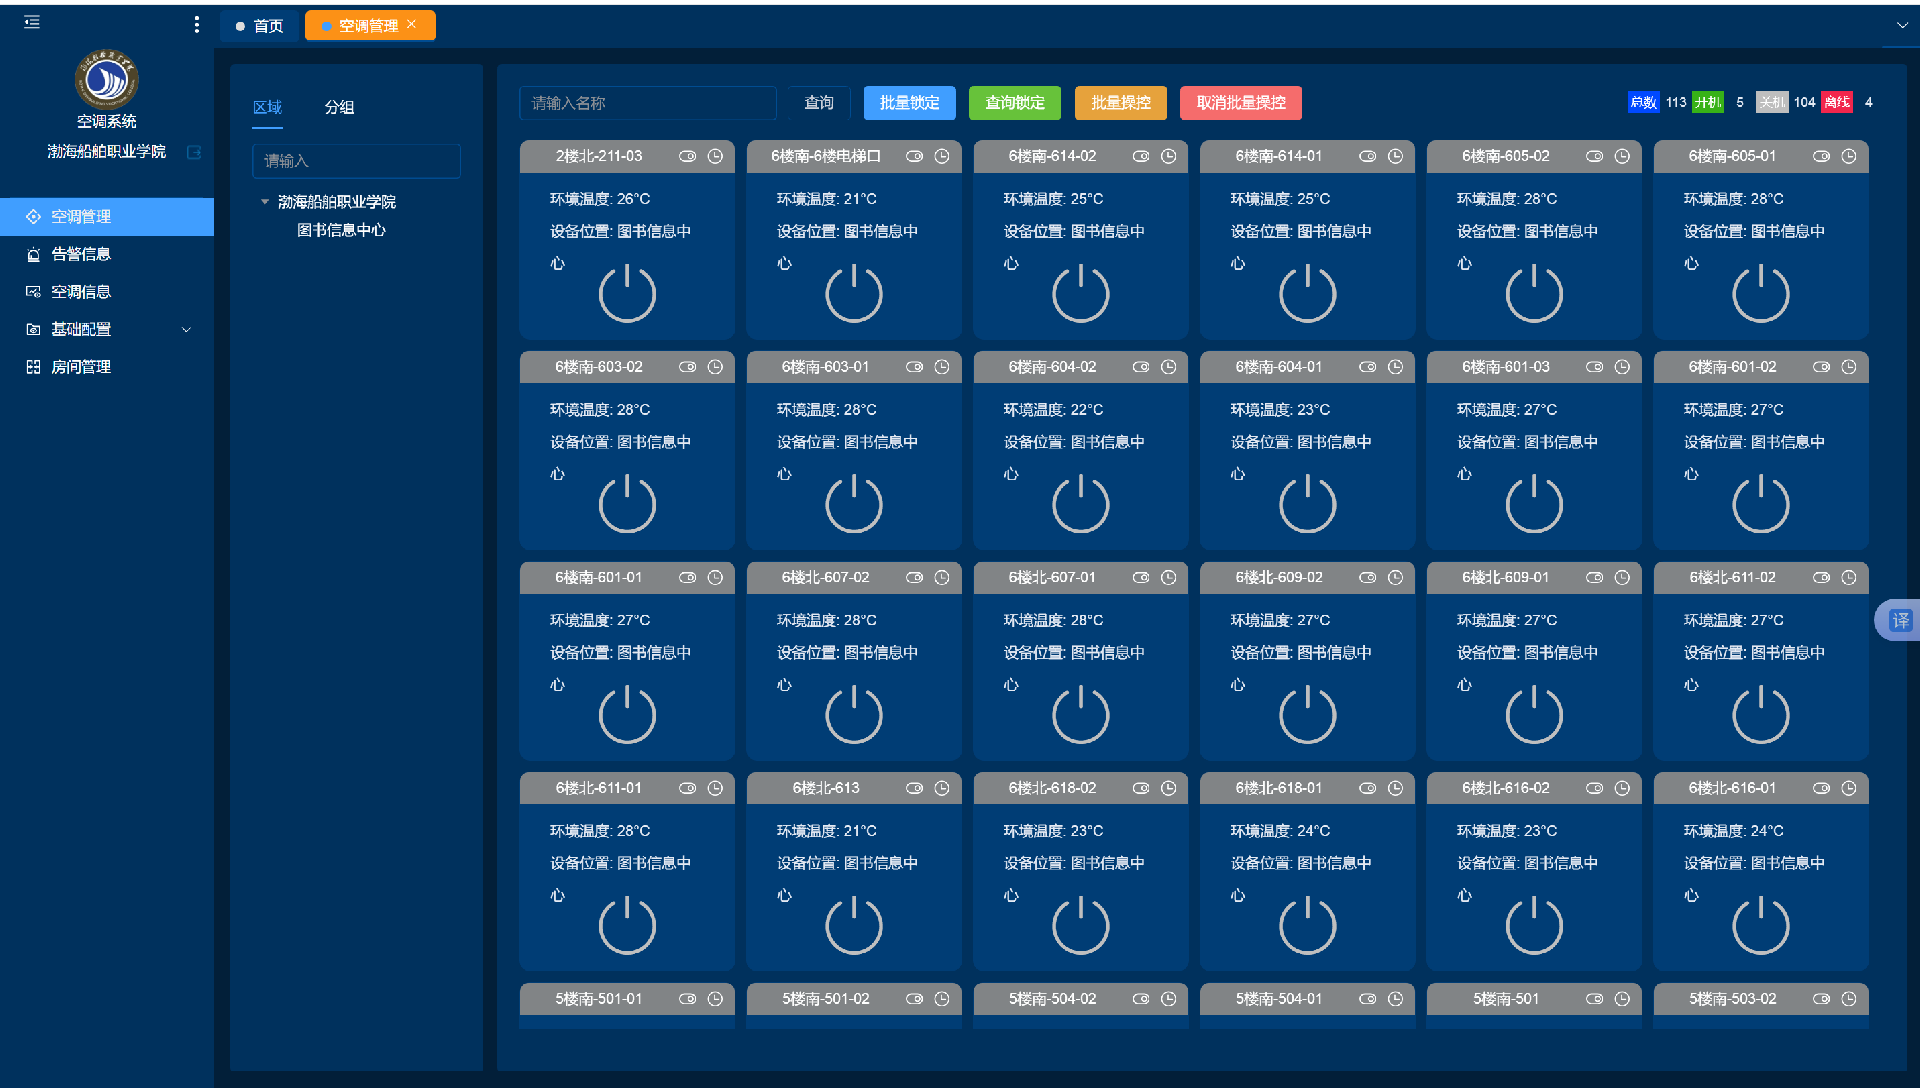Open the dropdown chevron at top-right corner

1902,24
